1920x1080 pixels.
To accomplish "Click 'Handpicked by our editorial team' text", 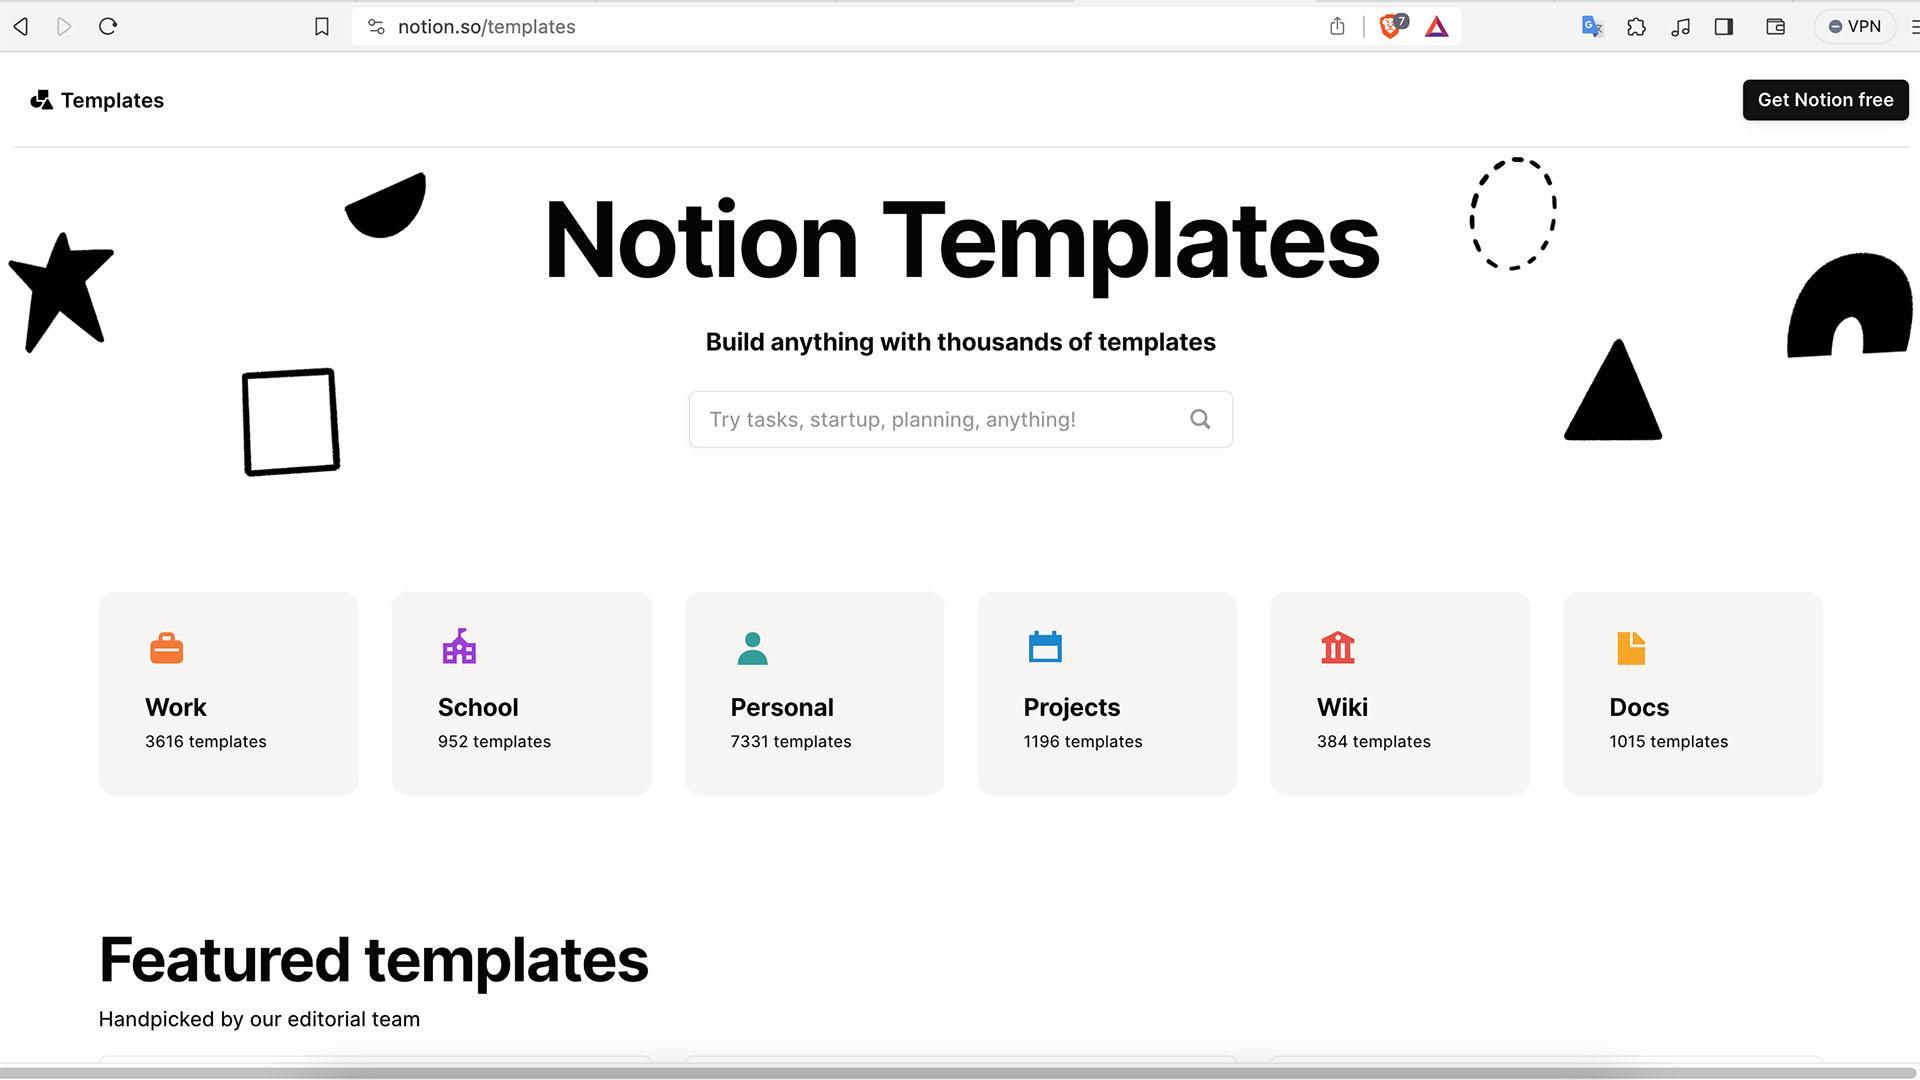I will [259, 1019].
